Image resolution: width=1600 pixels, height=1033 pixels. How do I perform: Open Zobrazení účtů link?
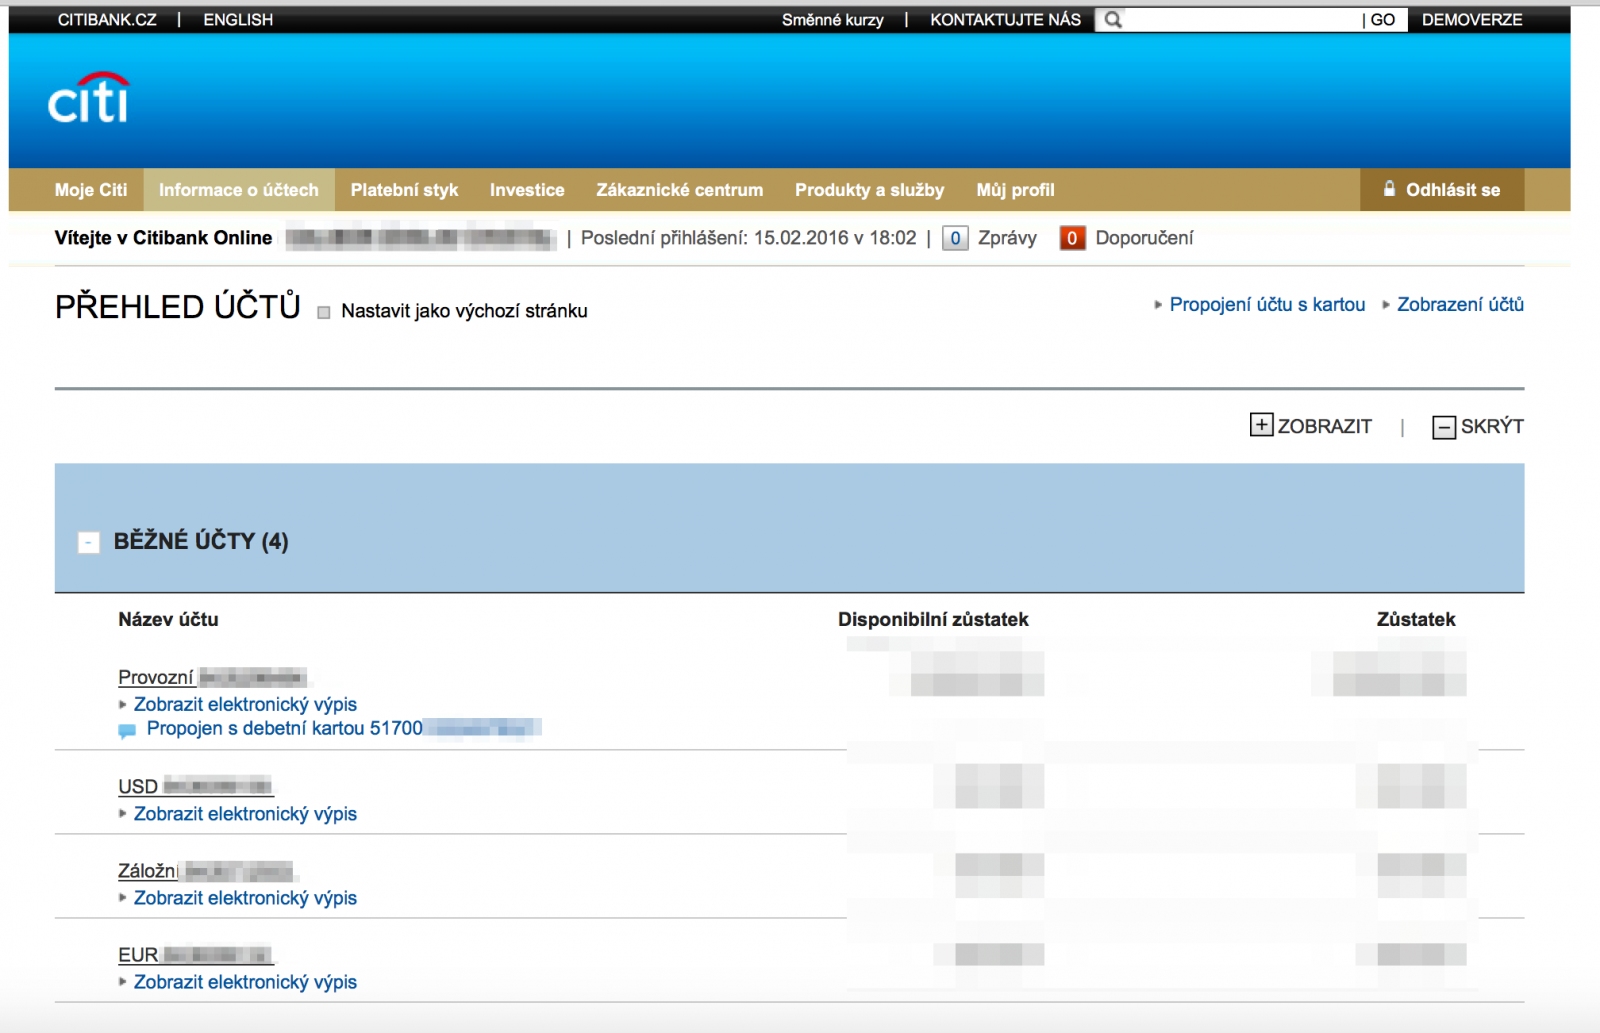1460,305
